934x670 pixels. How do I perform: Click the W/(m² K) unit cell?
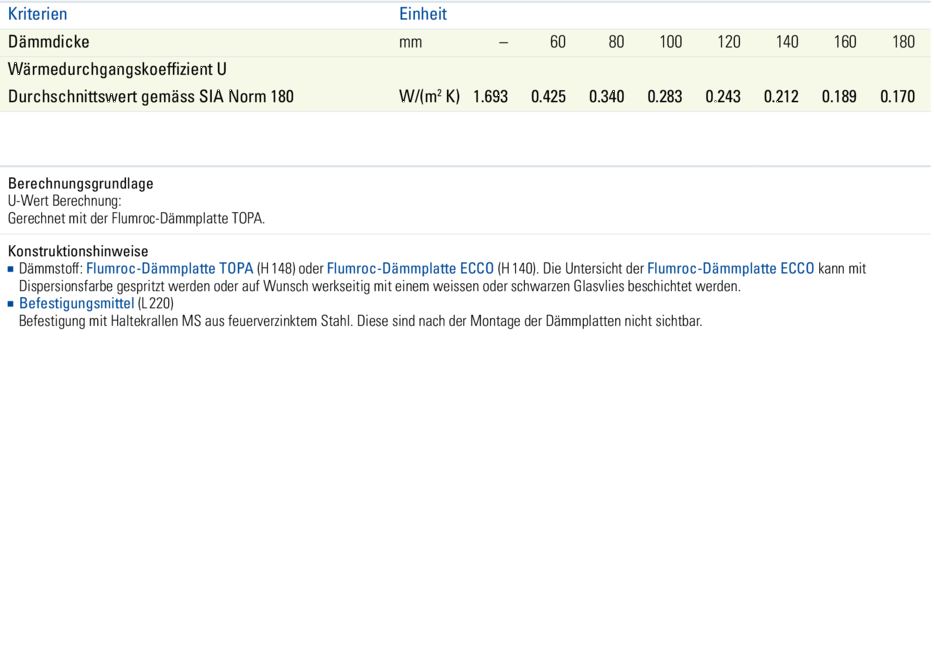tap(429, 98)
